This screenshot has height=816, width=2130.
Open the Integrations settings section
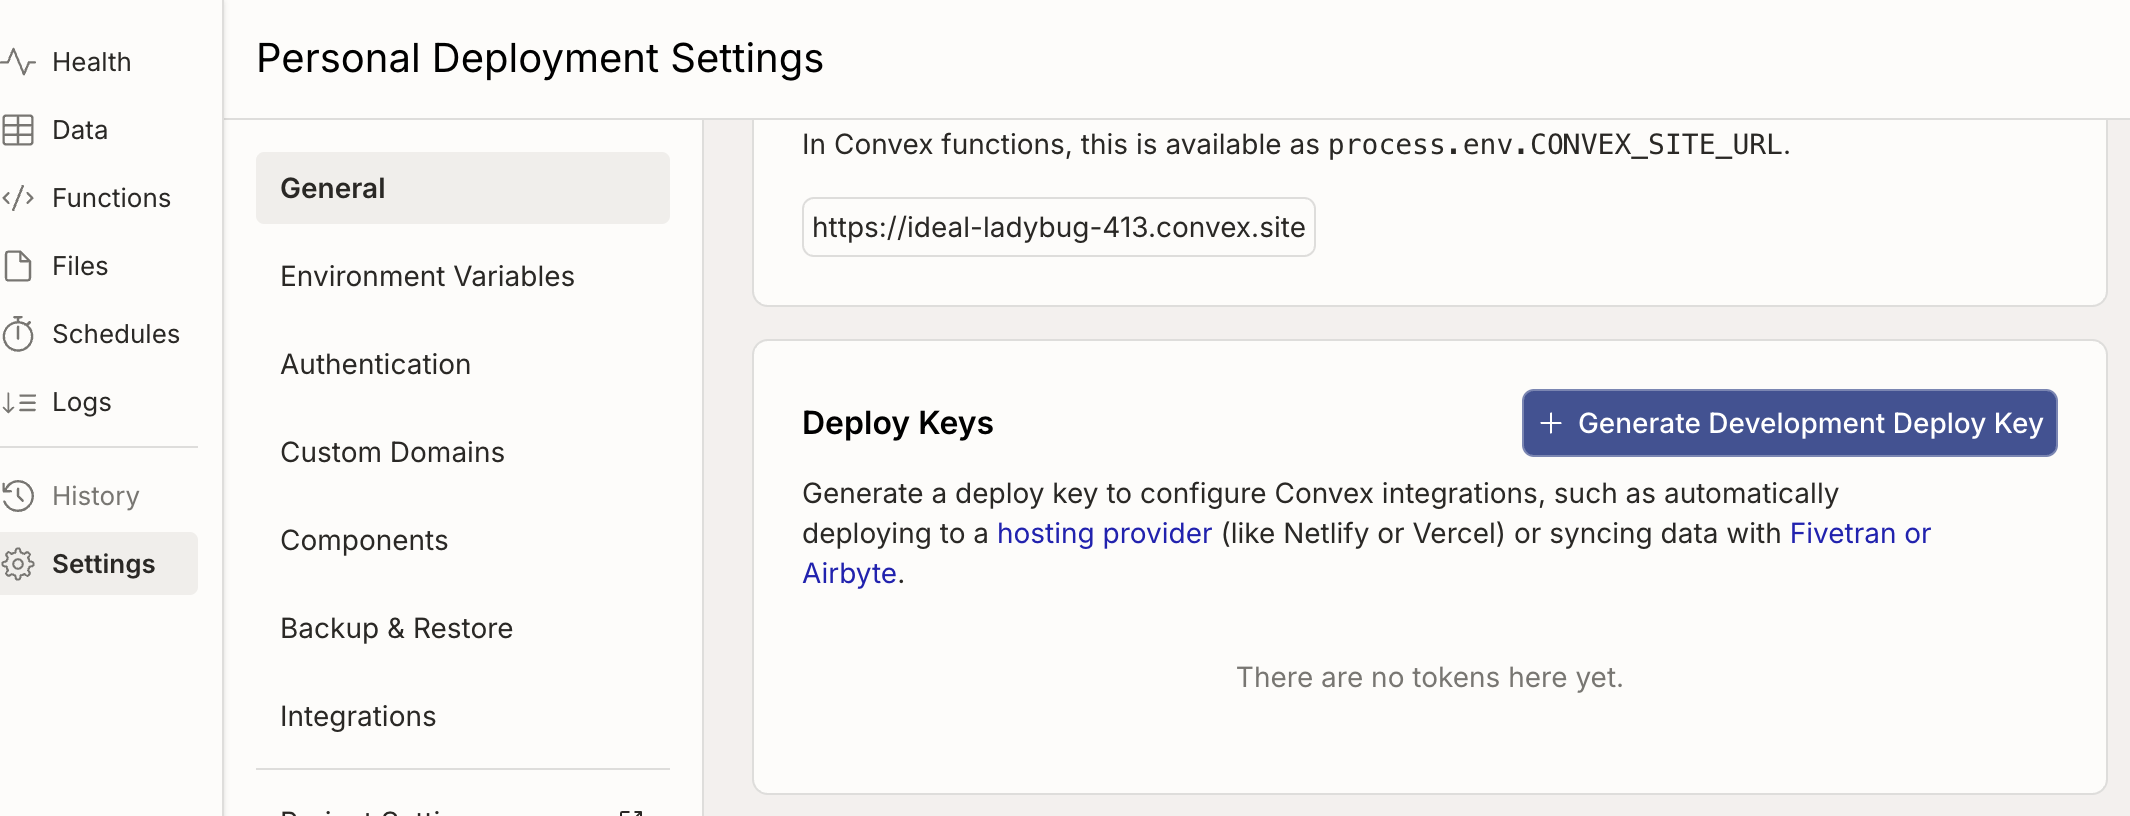pos(358,716)
